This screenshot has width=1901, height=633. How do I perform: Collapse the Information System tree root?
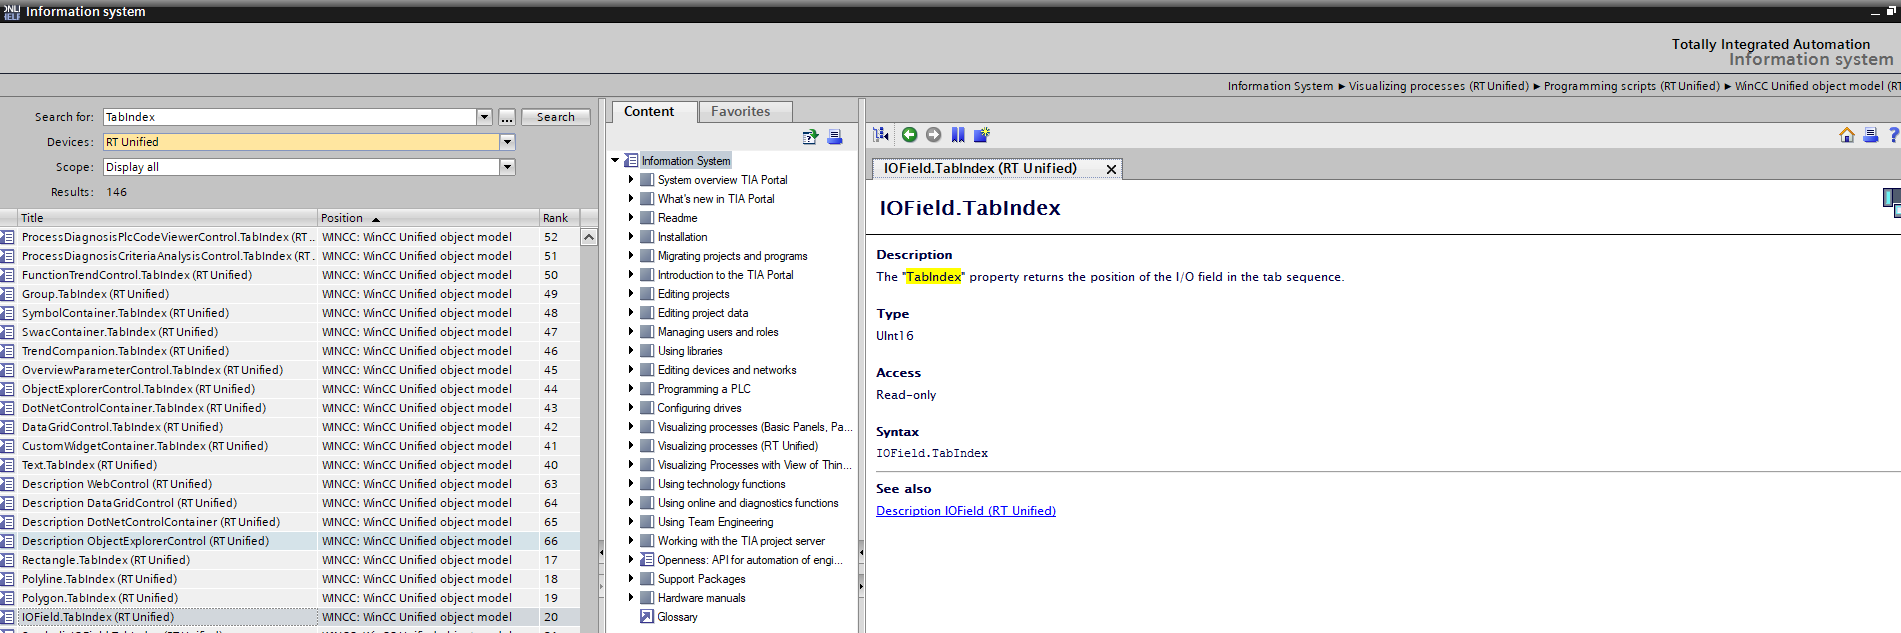tap(615, 161)
